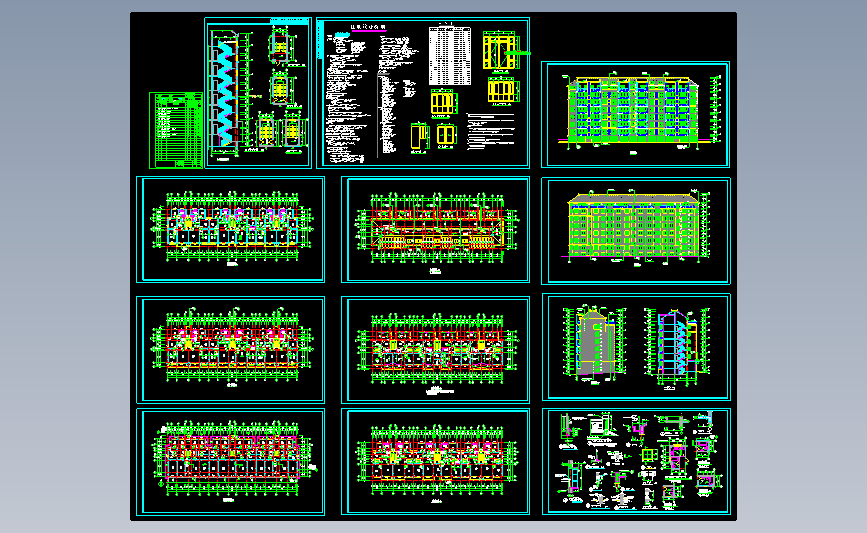867x533 pixels.
Task: Select the bottom-left floor plan with magenta outline
Action: pyautogui.click(x=231, y=462)
